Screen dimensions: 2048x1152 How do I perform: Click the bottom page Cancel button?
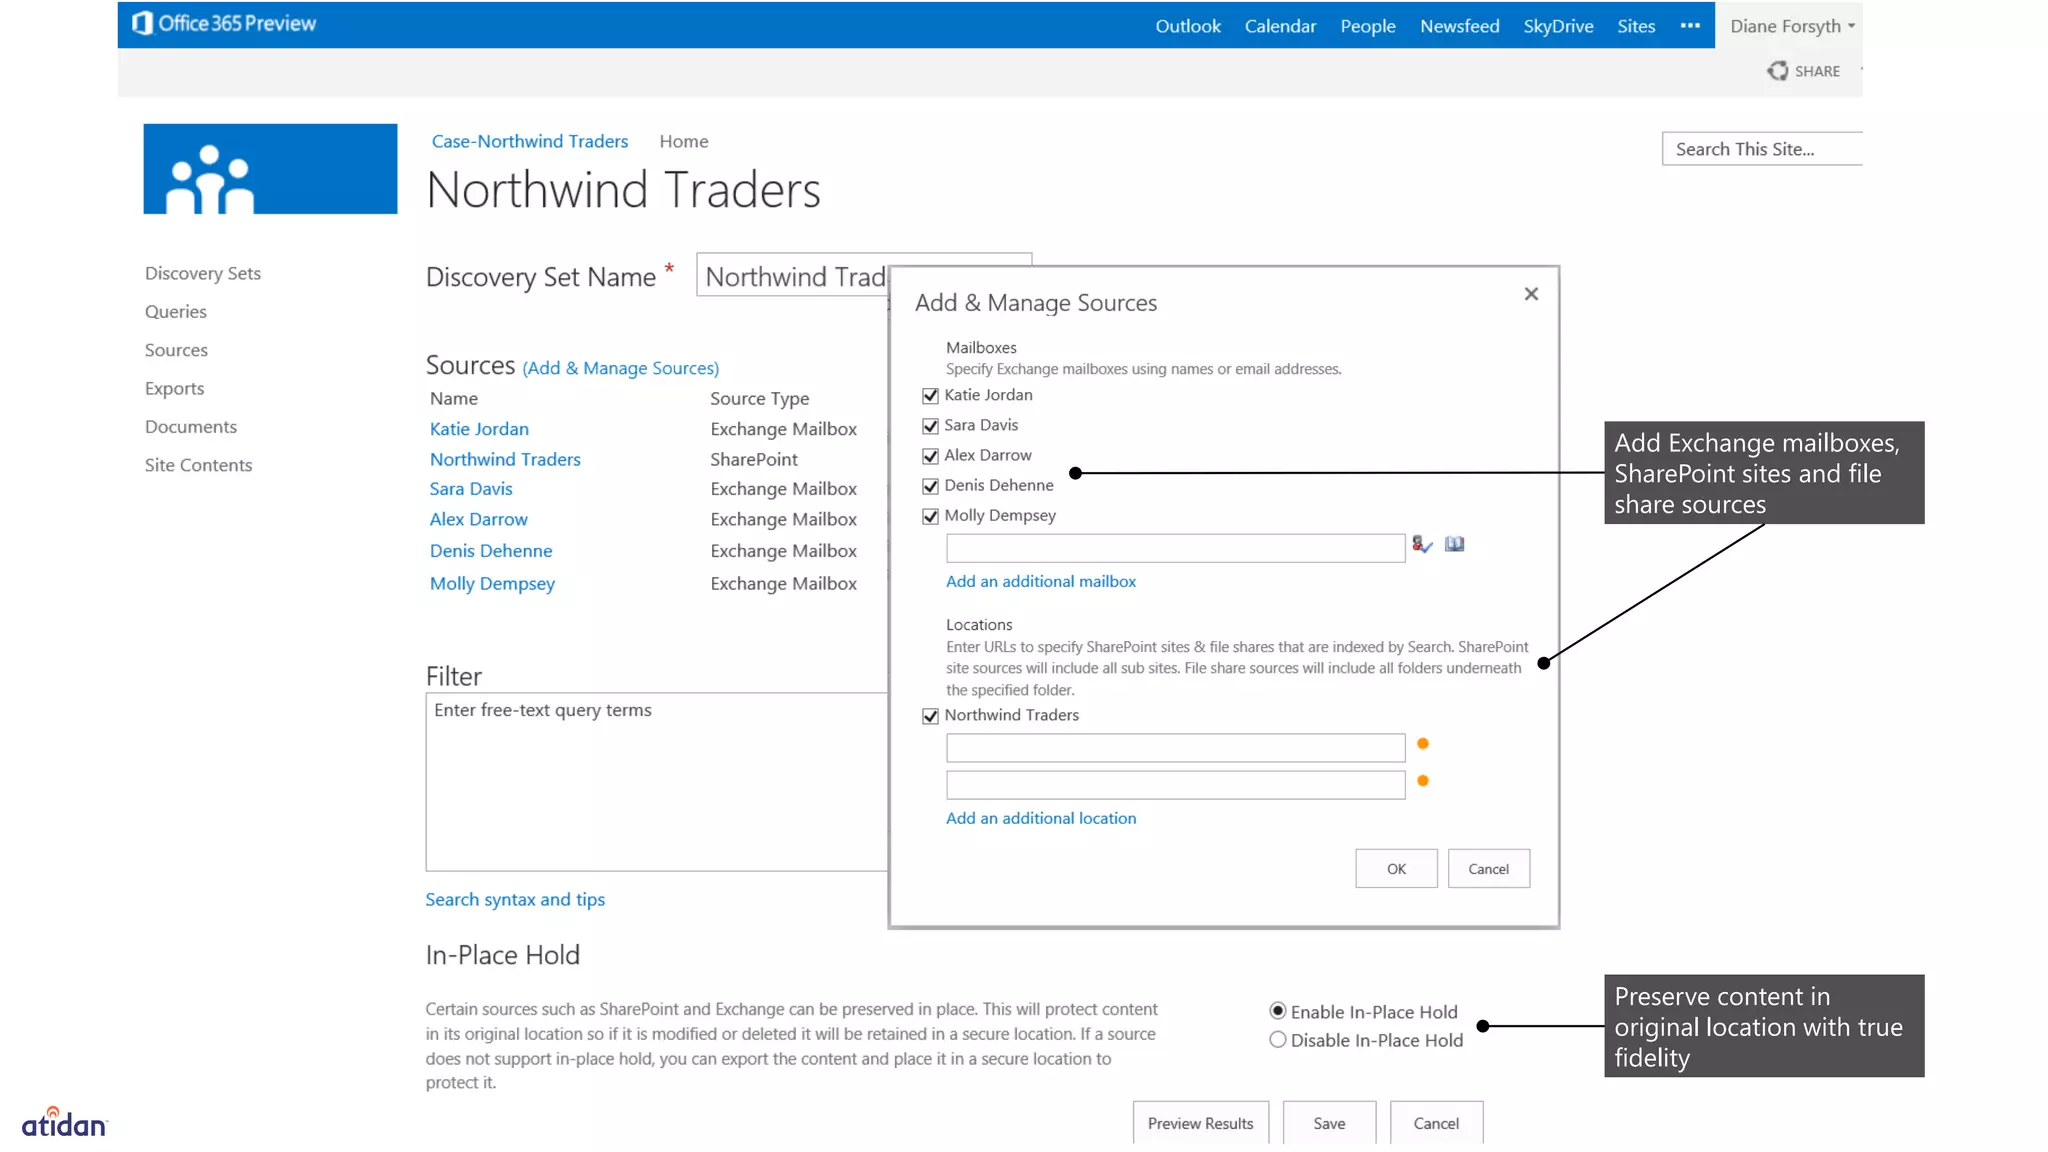(1436, 1122)
